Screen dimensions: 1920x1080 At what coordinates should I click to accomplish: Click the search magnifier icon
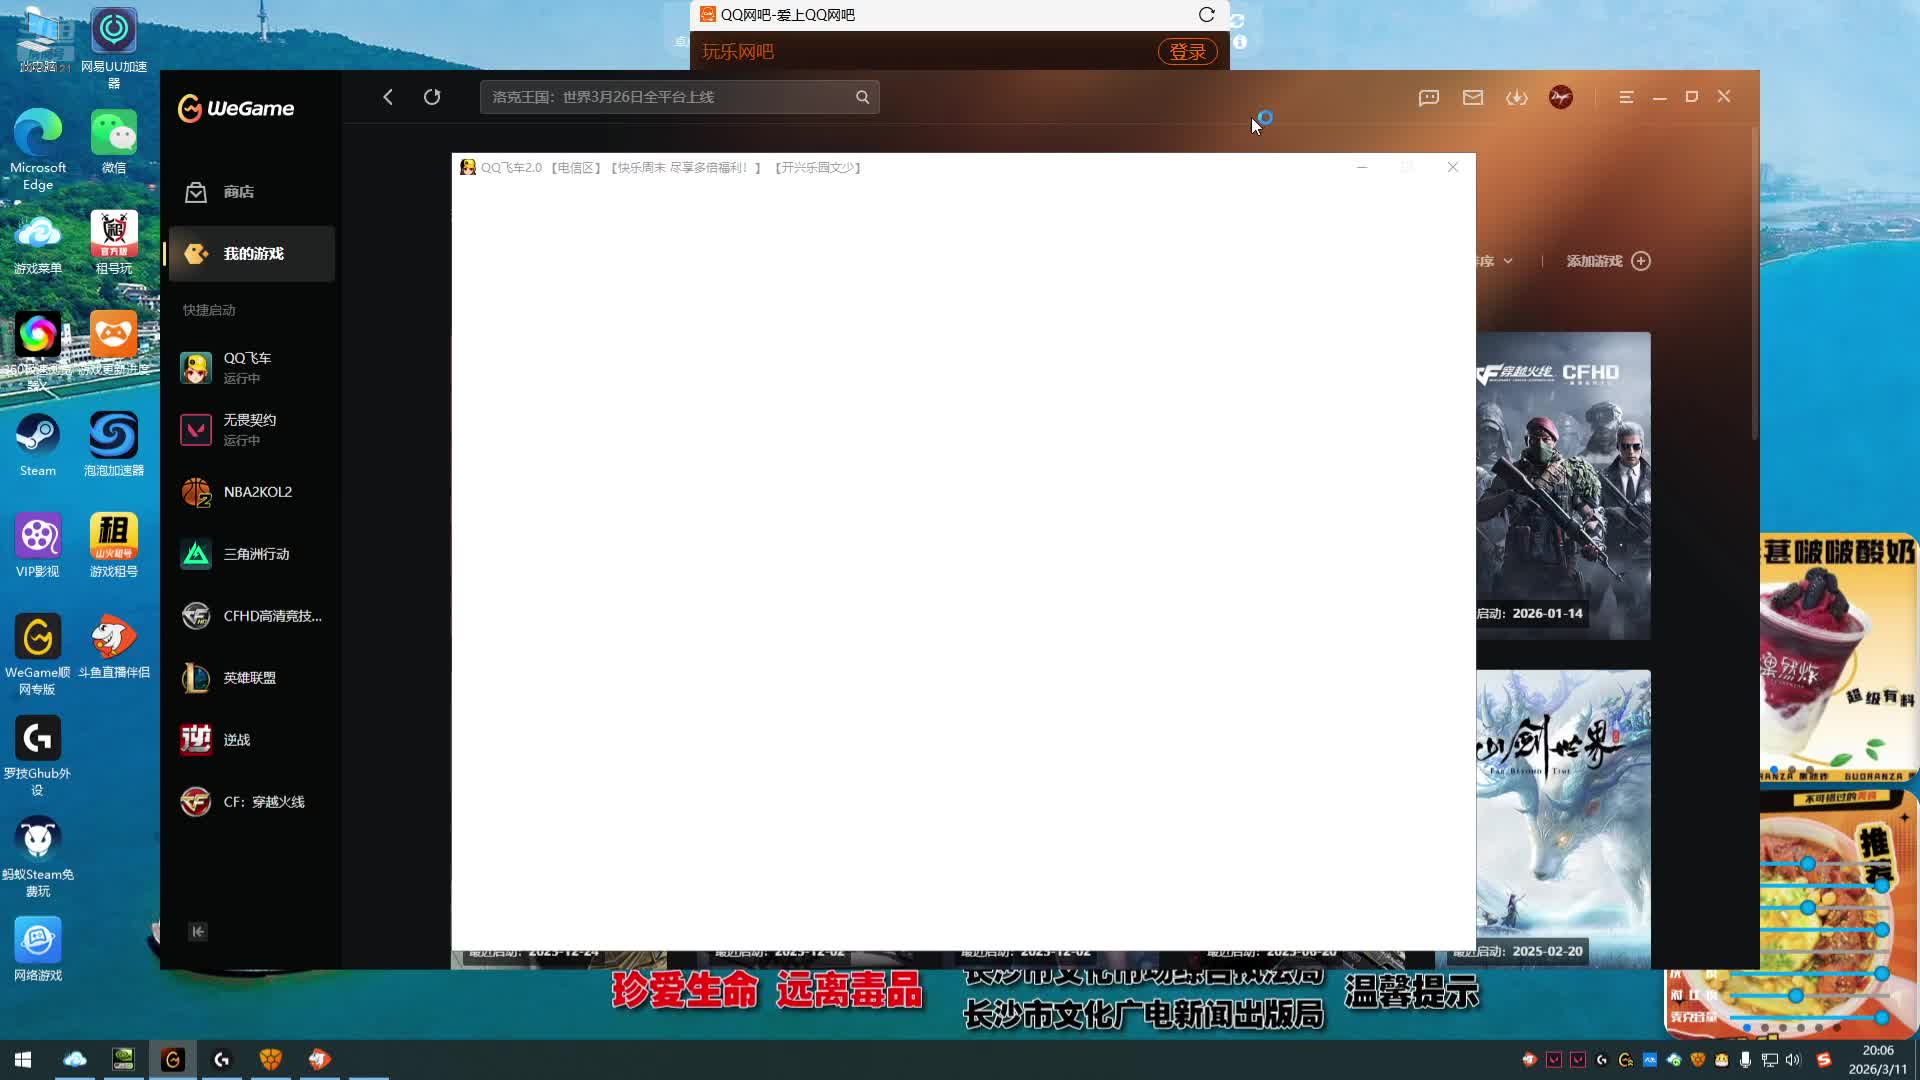(862, 97)
